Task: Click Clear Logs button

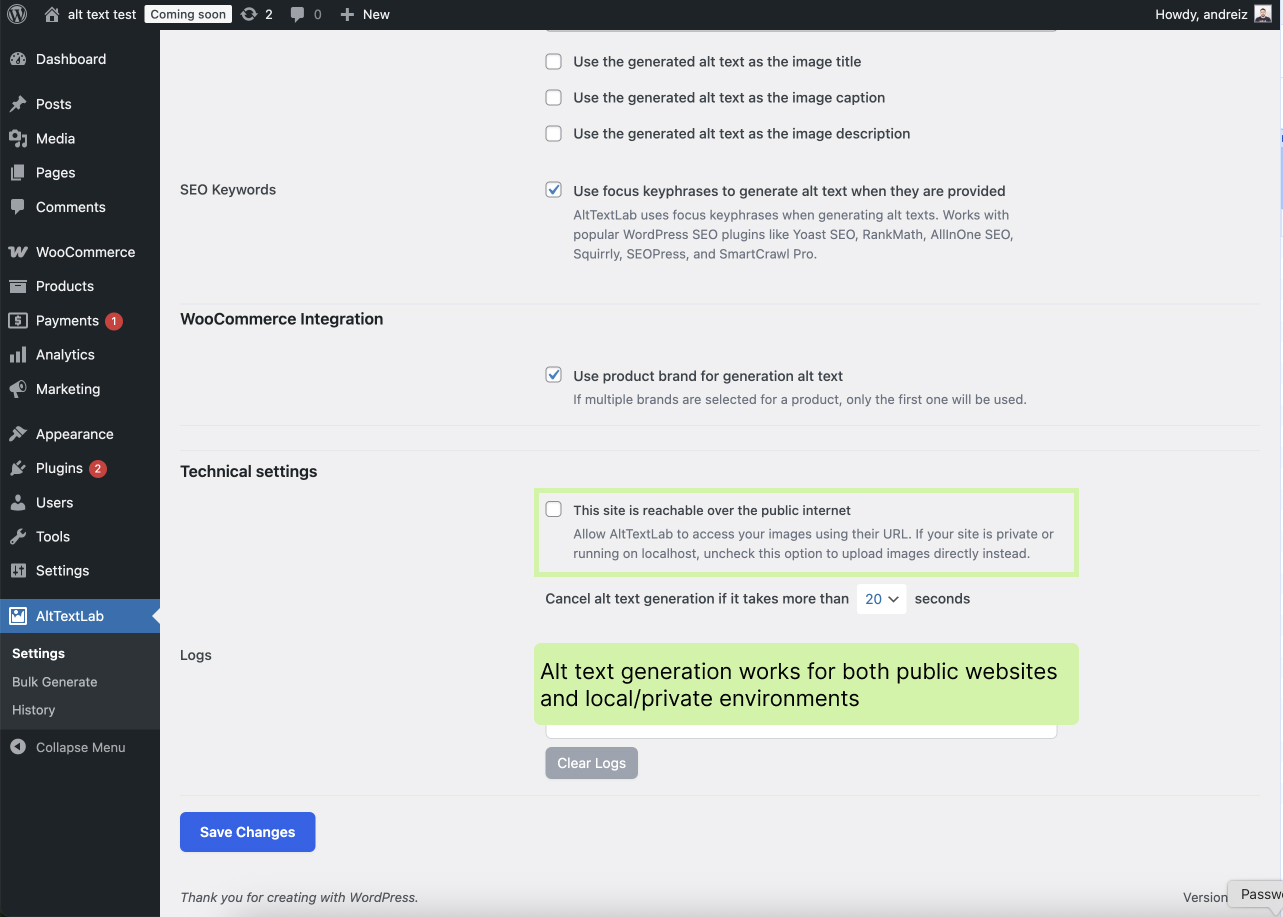Action: pyautogui.click(x=592, y=763)
